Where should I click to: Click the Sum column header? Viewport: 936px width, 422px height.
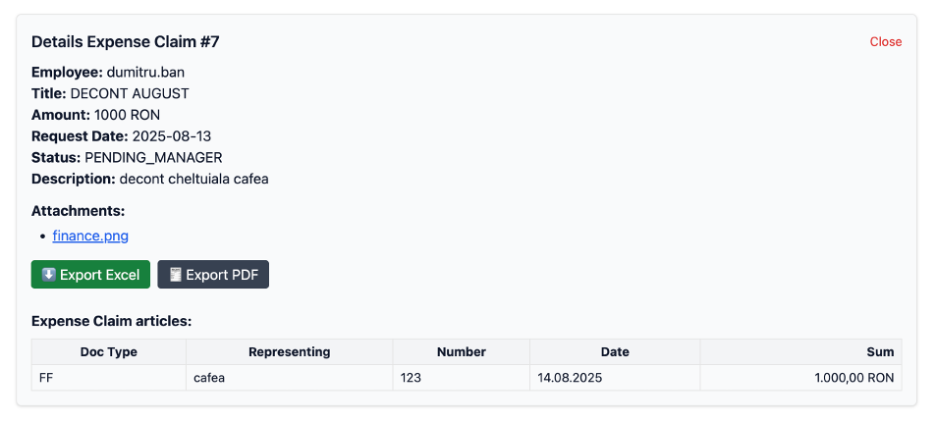(879, 352)
